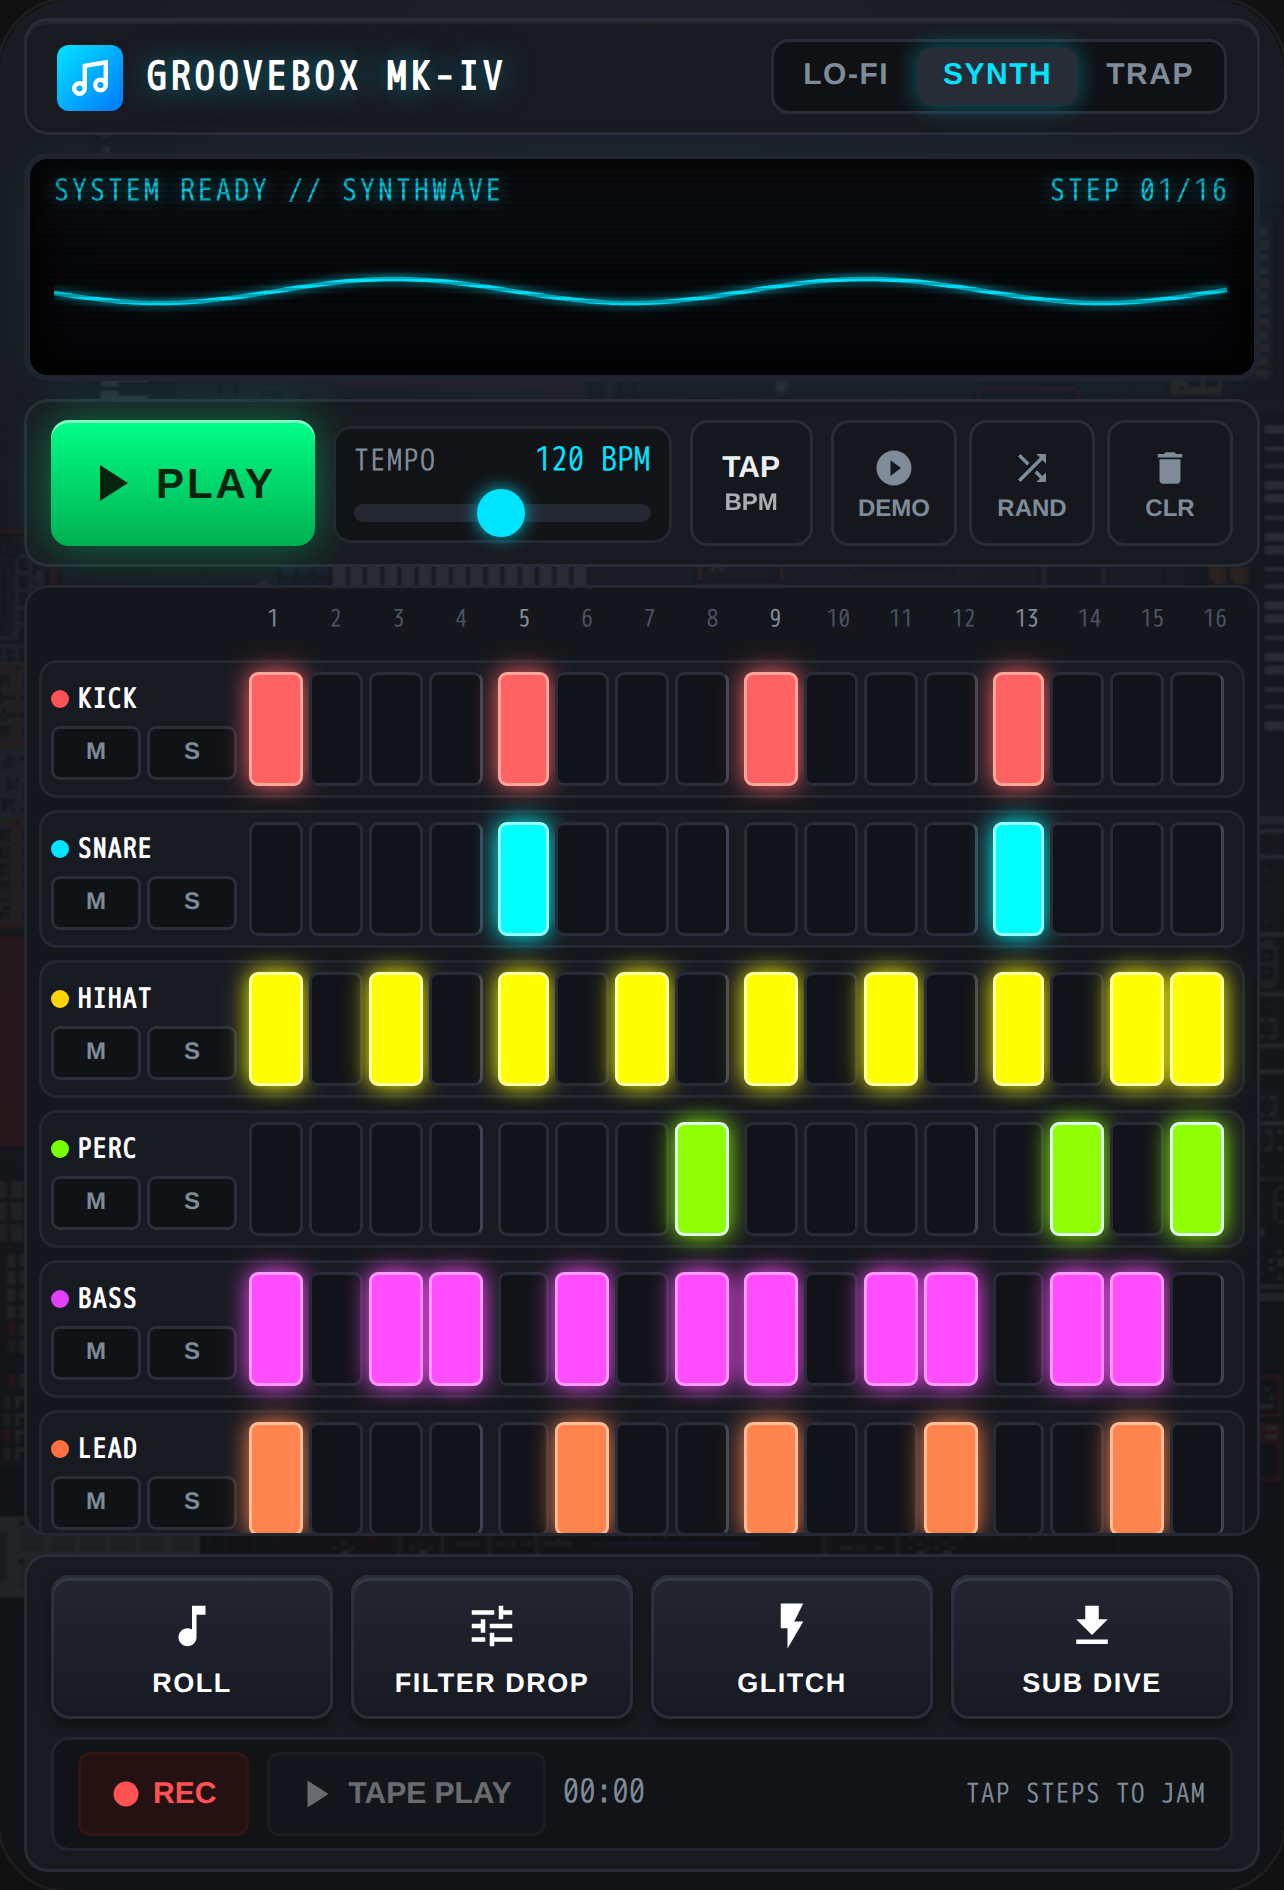Turn off LEAD step 1
1284x1890 pixels.
click(x=276, y=1478)
